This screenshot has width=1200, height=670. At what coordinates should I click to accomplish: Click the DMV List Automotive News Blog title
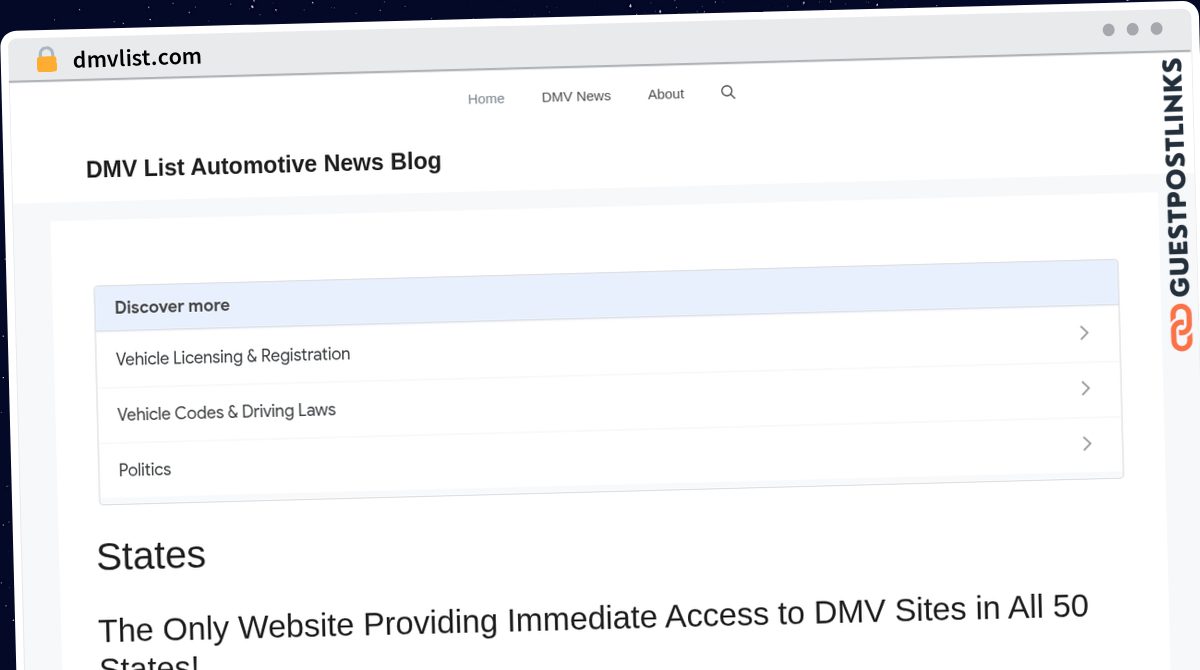tap(264, 165)
